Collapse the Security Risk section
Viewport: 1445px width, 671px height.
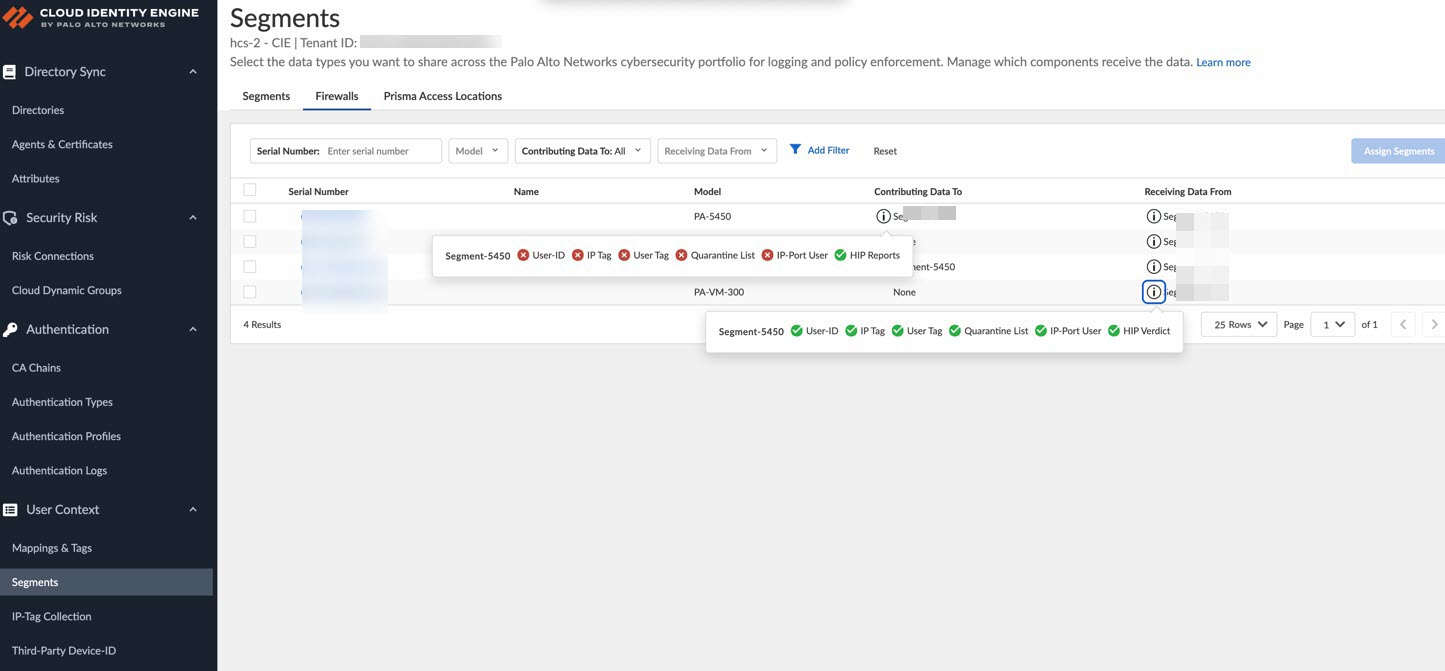(x=193, y=218)
